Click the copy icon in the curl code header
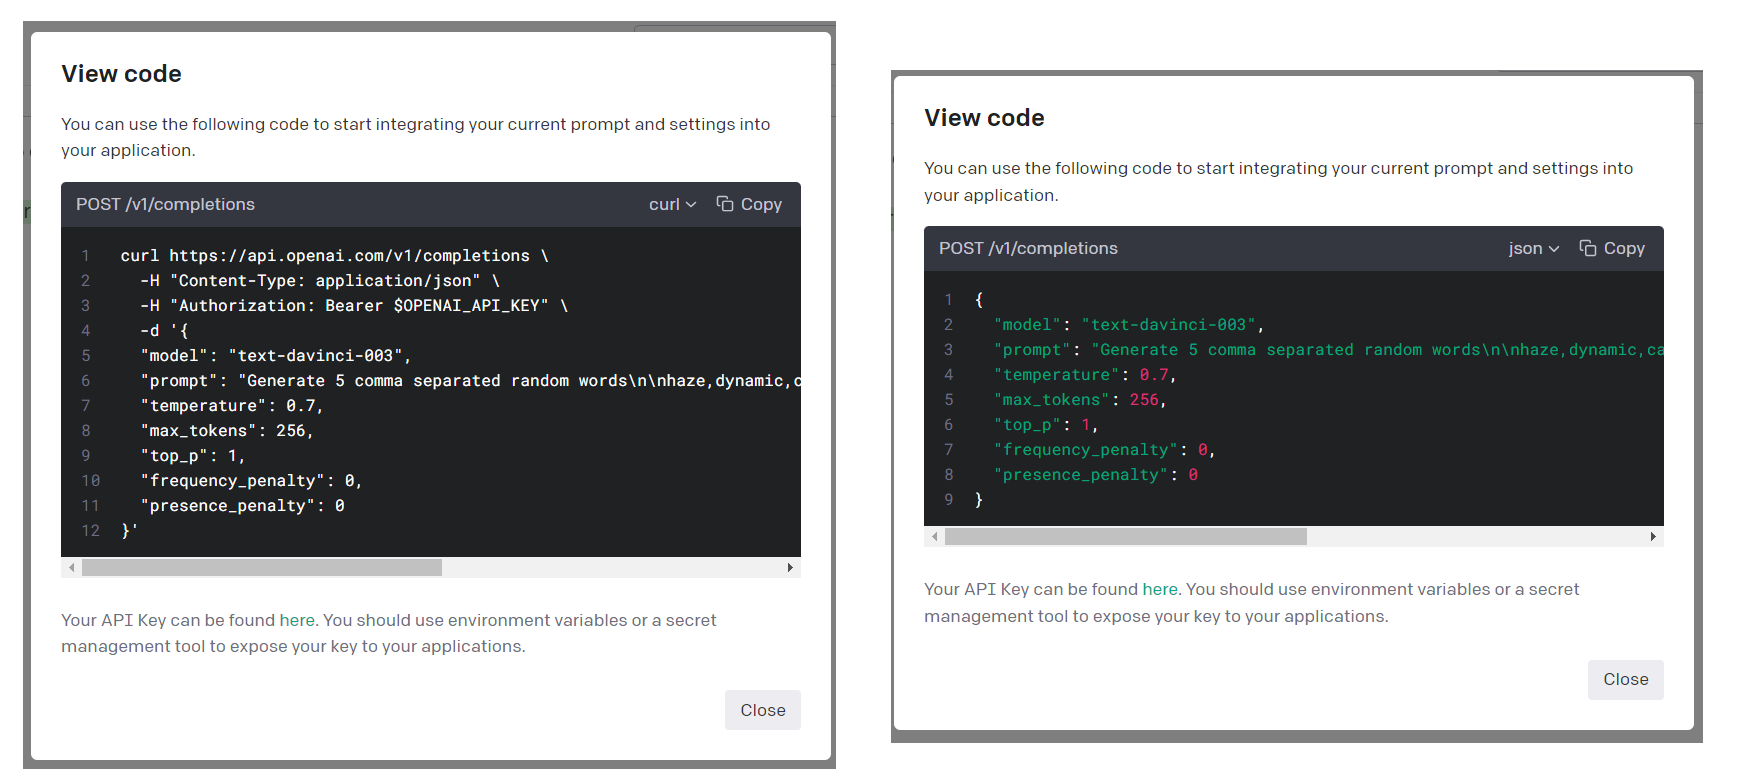This screenshot has width=1738, height=783. [725, 204]
